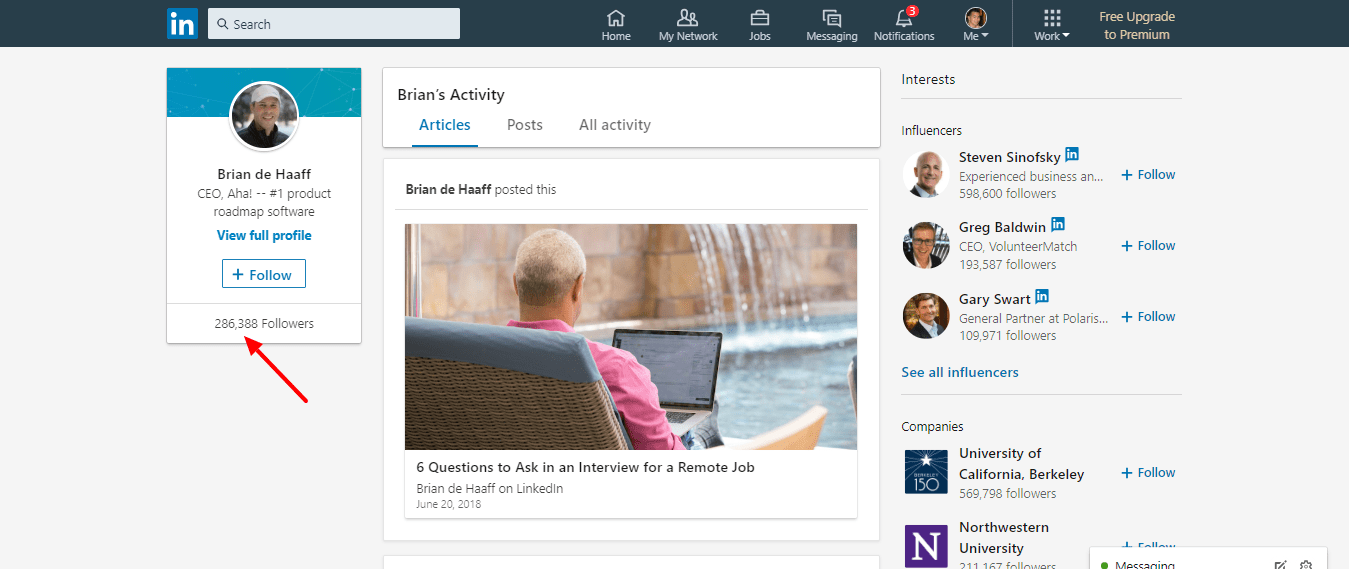The height and width of the screenshot is (569, 1349).
Task: Click Greg Baldwin avatar
Action: 925,245
